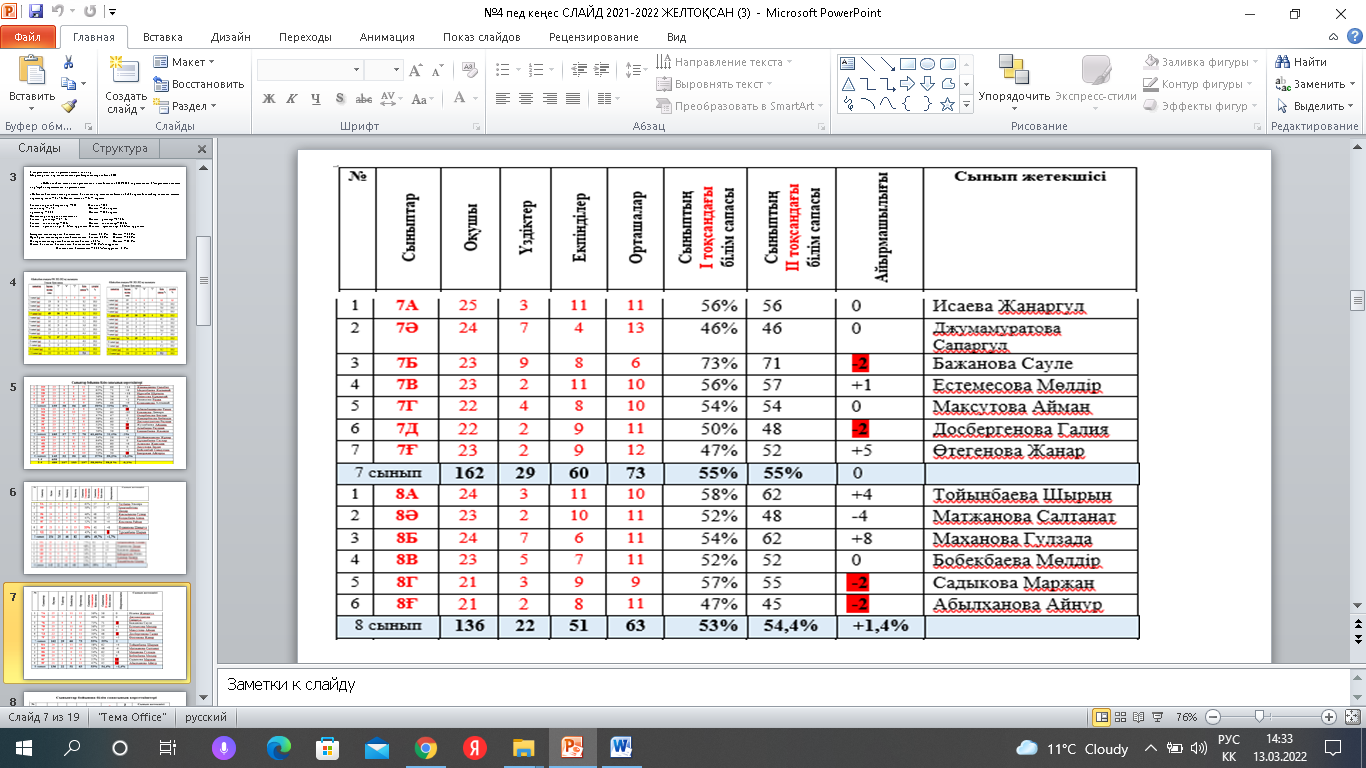Open the Вставка (Insert) ribbon tab
This screenshot has height=768, width=1366.
(x=162, y=37)
